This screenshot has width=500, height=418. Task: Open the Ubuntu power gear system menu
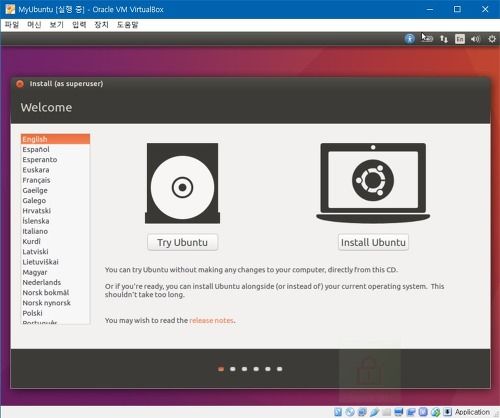(492, 39)
